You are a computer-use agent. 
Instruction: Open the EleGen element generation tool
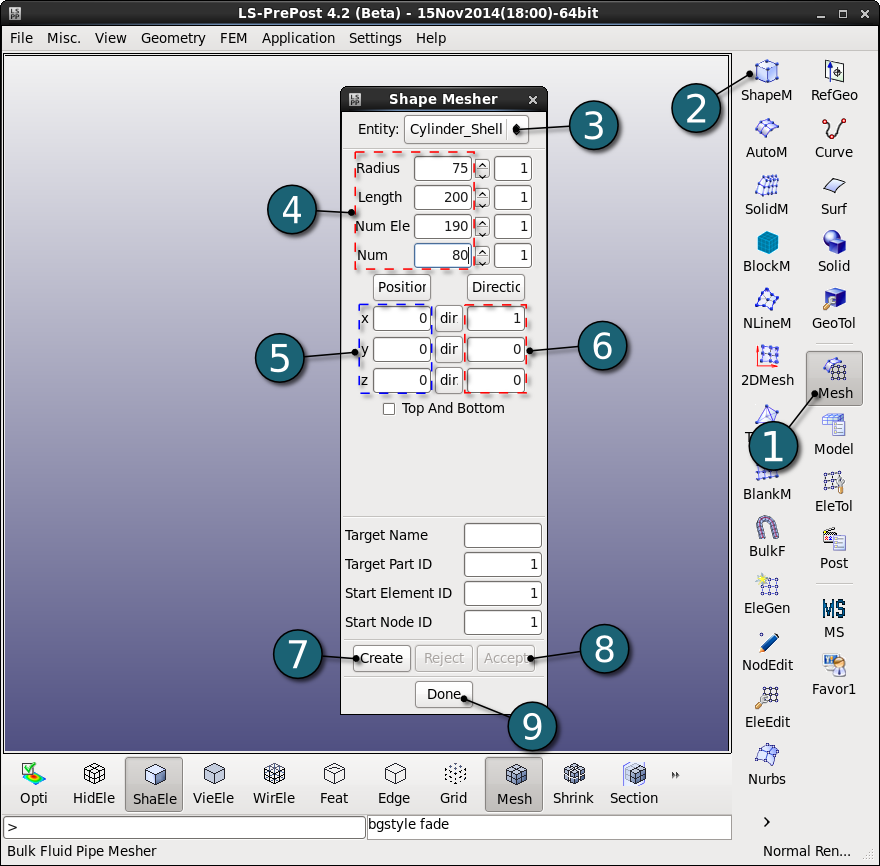tap(767, 594)
